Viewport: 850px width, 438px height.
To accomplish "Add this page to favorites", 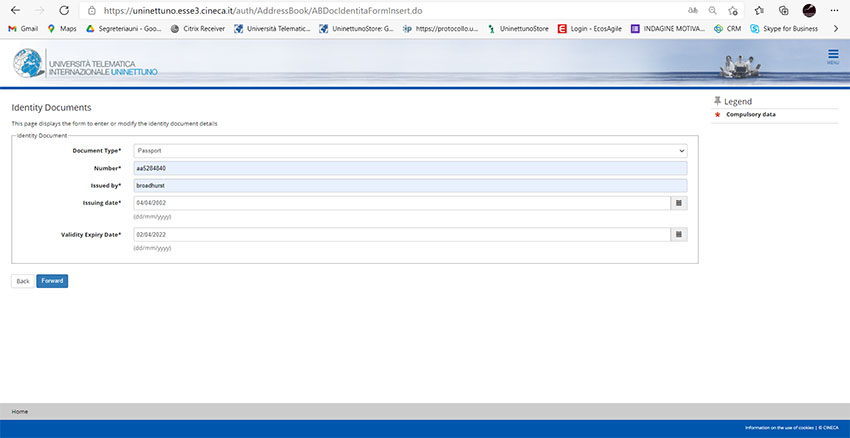I will tap(735, 10).
